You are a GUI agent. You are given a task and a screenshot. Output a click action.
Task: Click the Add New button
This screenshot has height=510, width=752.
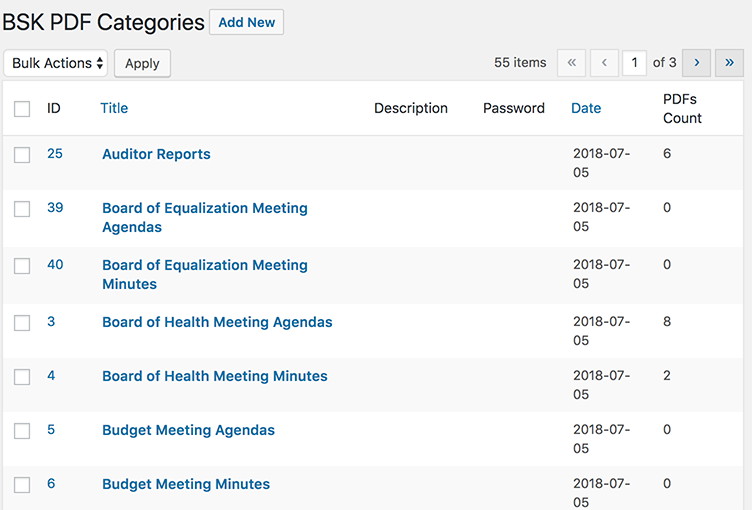(x=246, y=23)
